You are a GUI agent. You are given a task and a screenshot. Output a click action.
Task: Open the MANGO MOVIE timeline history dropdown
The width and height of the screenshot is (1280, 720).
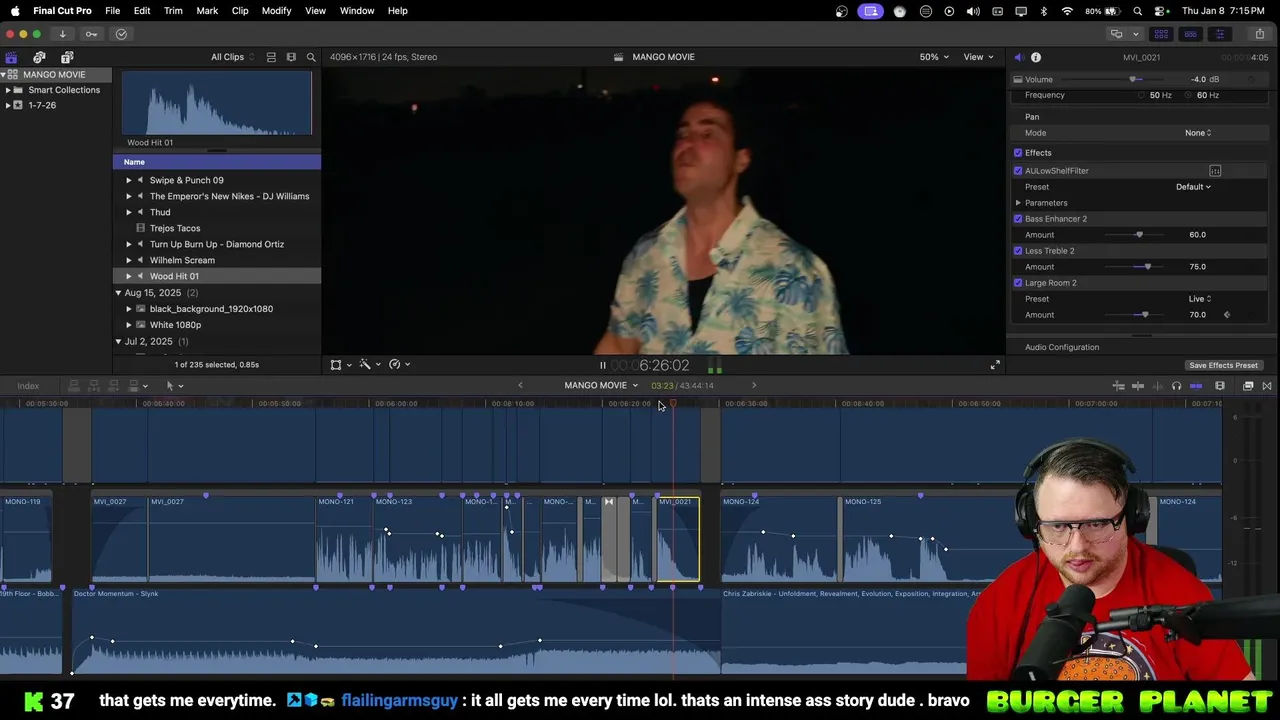(x=600, y=386)
